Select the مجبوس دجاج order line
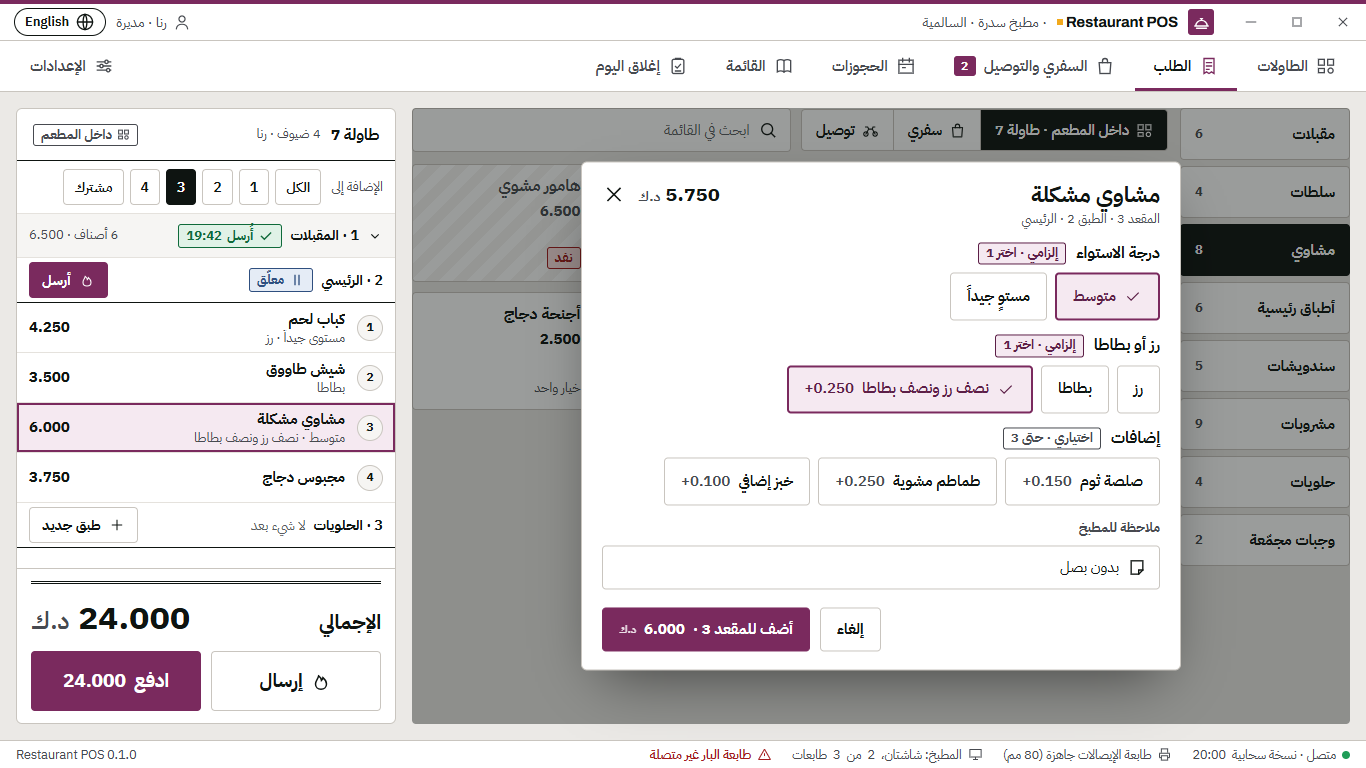Screen dimensions: 1366x768 tap(206, 478)
